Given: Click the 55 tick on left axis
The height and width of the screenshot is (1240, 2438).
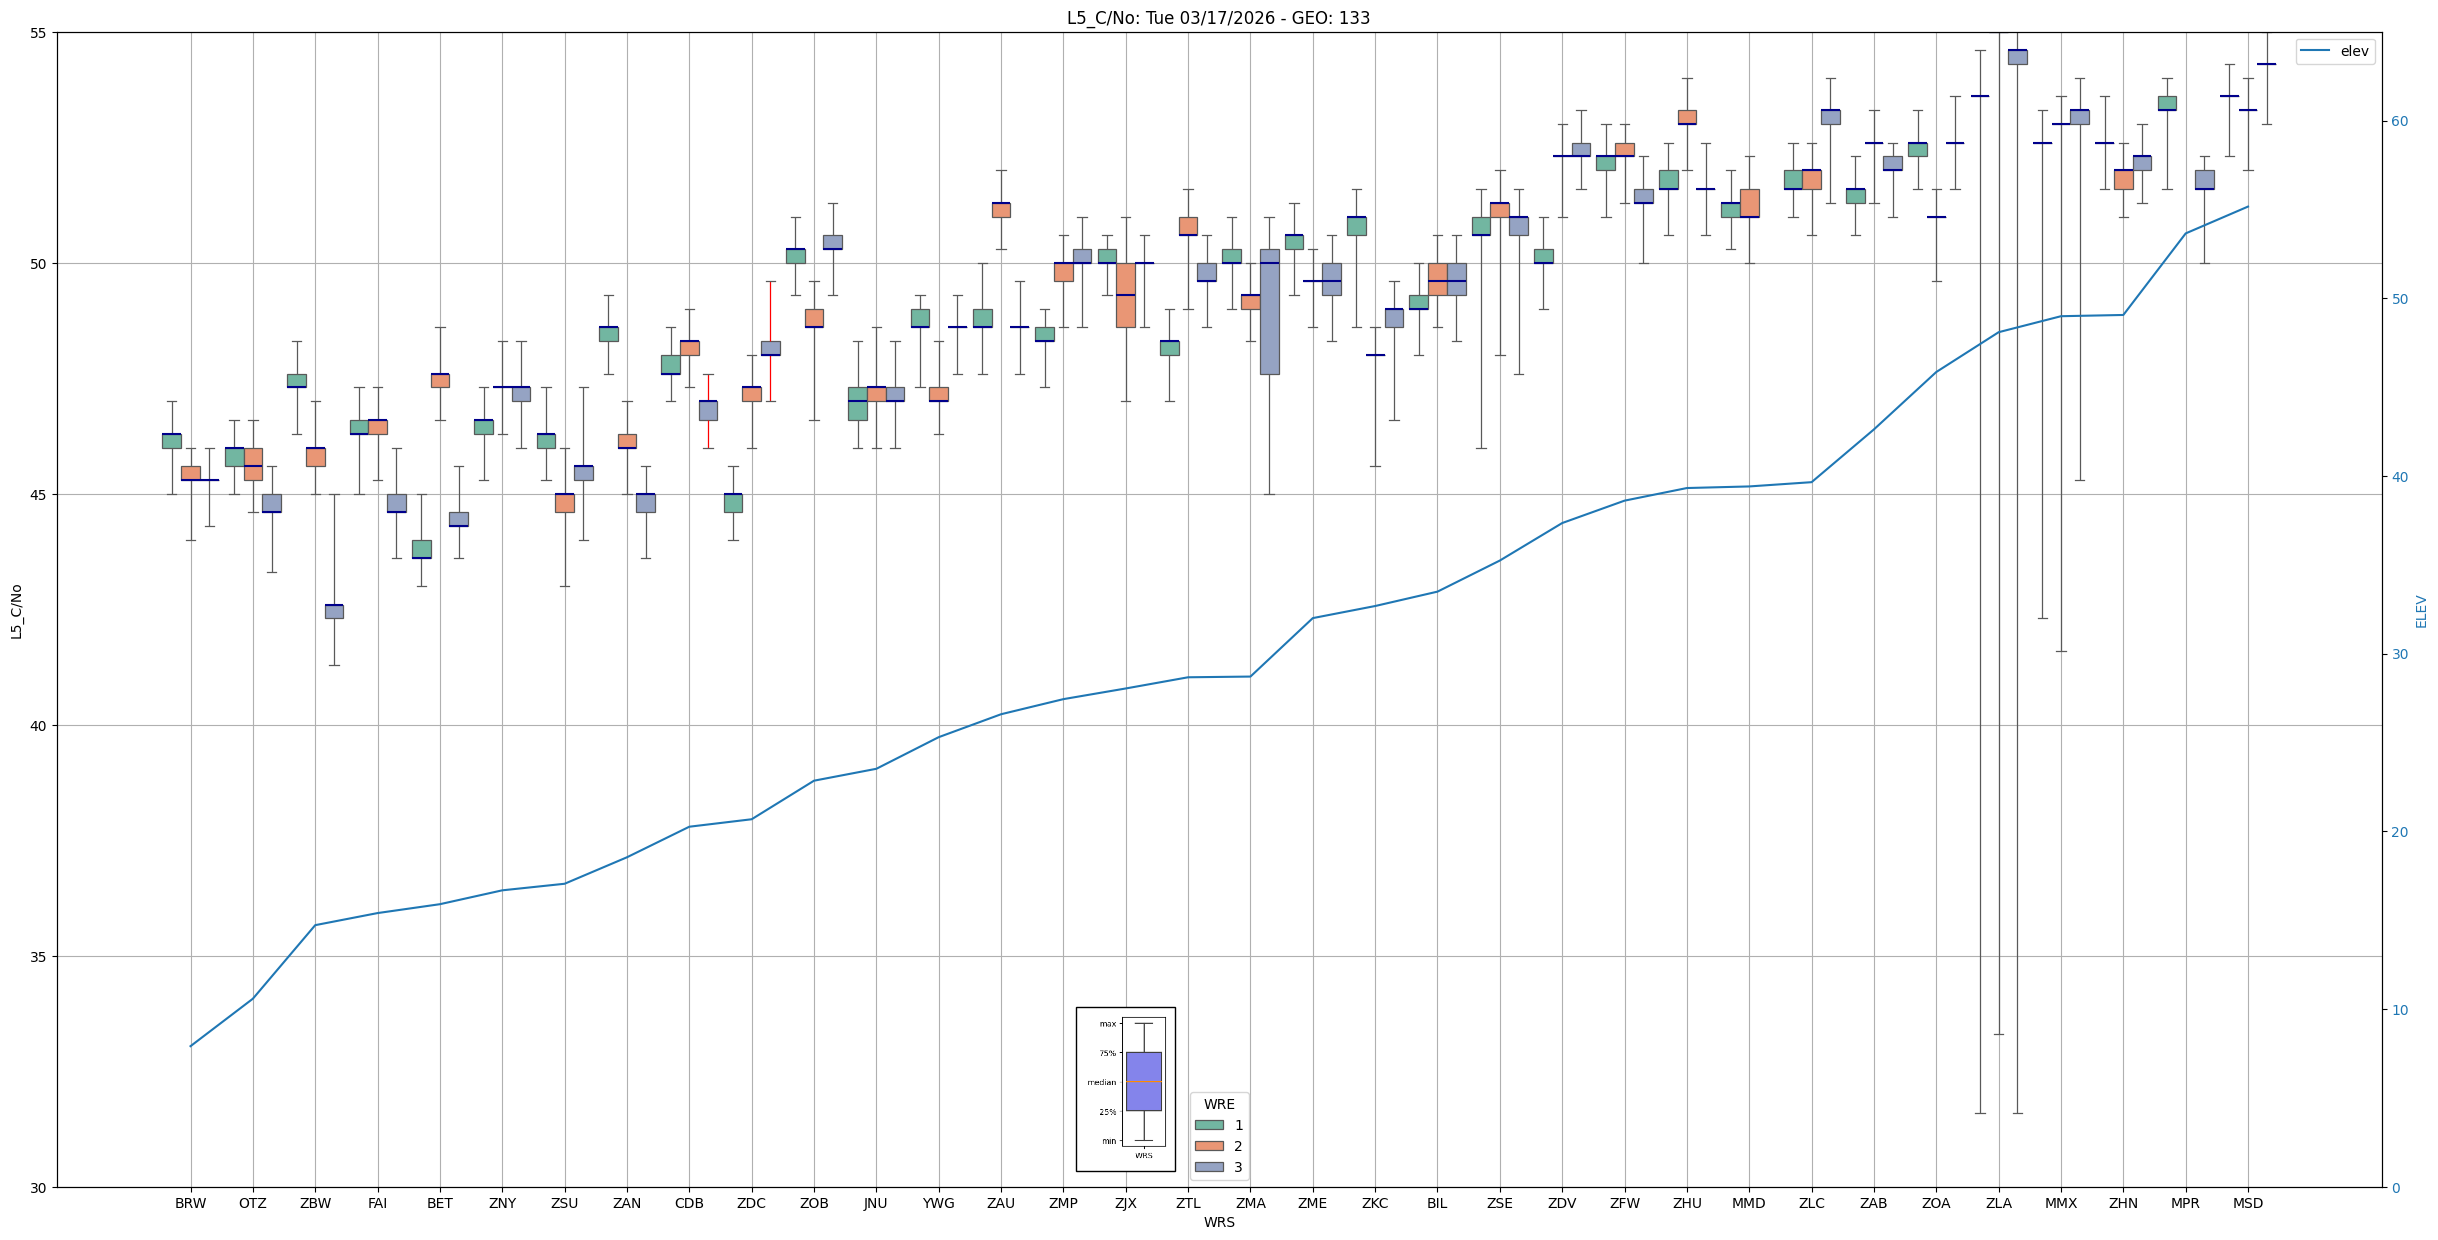Looking at the screenshot, I should point(39,33).
